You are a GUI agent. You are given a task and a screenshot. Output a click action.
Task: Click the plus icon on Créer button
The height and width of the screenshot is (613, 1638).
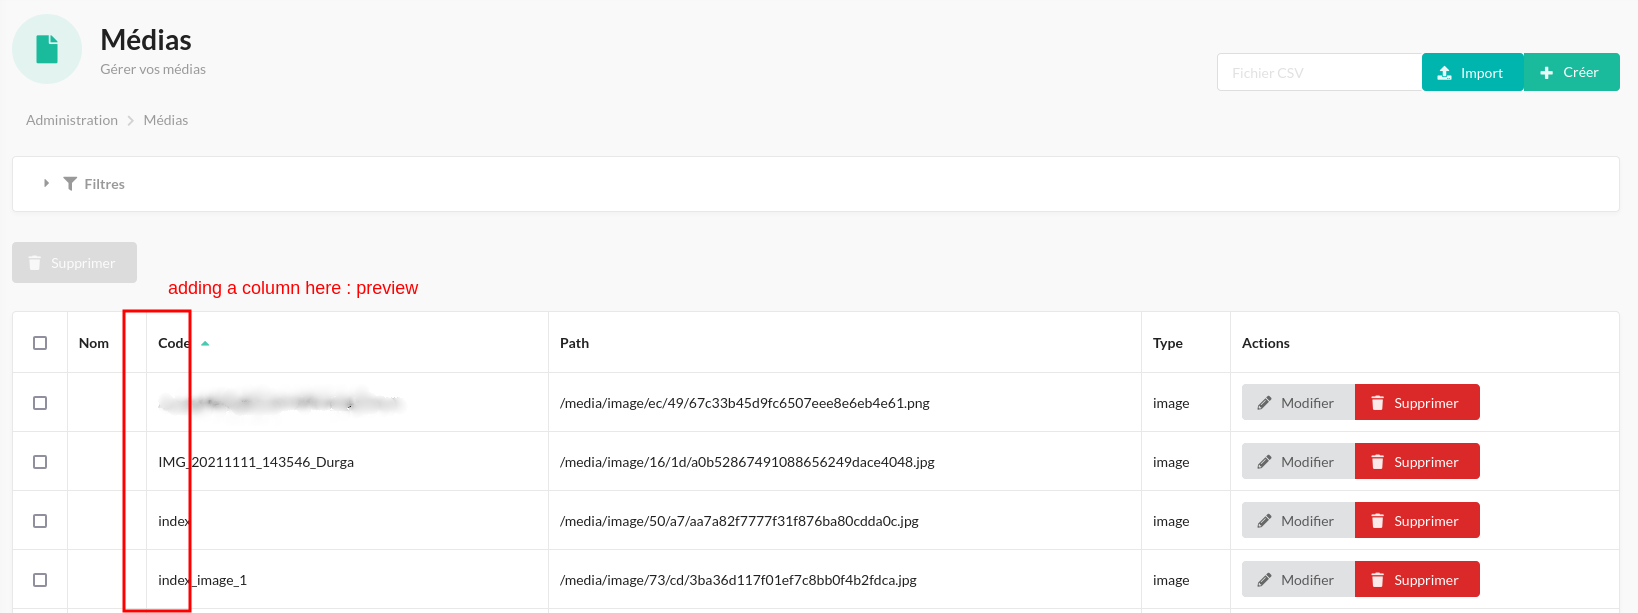click(1547, 73)
